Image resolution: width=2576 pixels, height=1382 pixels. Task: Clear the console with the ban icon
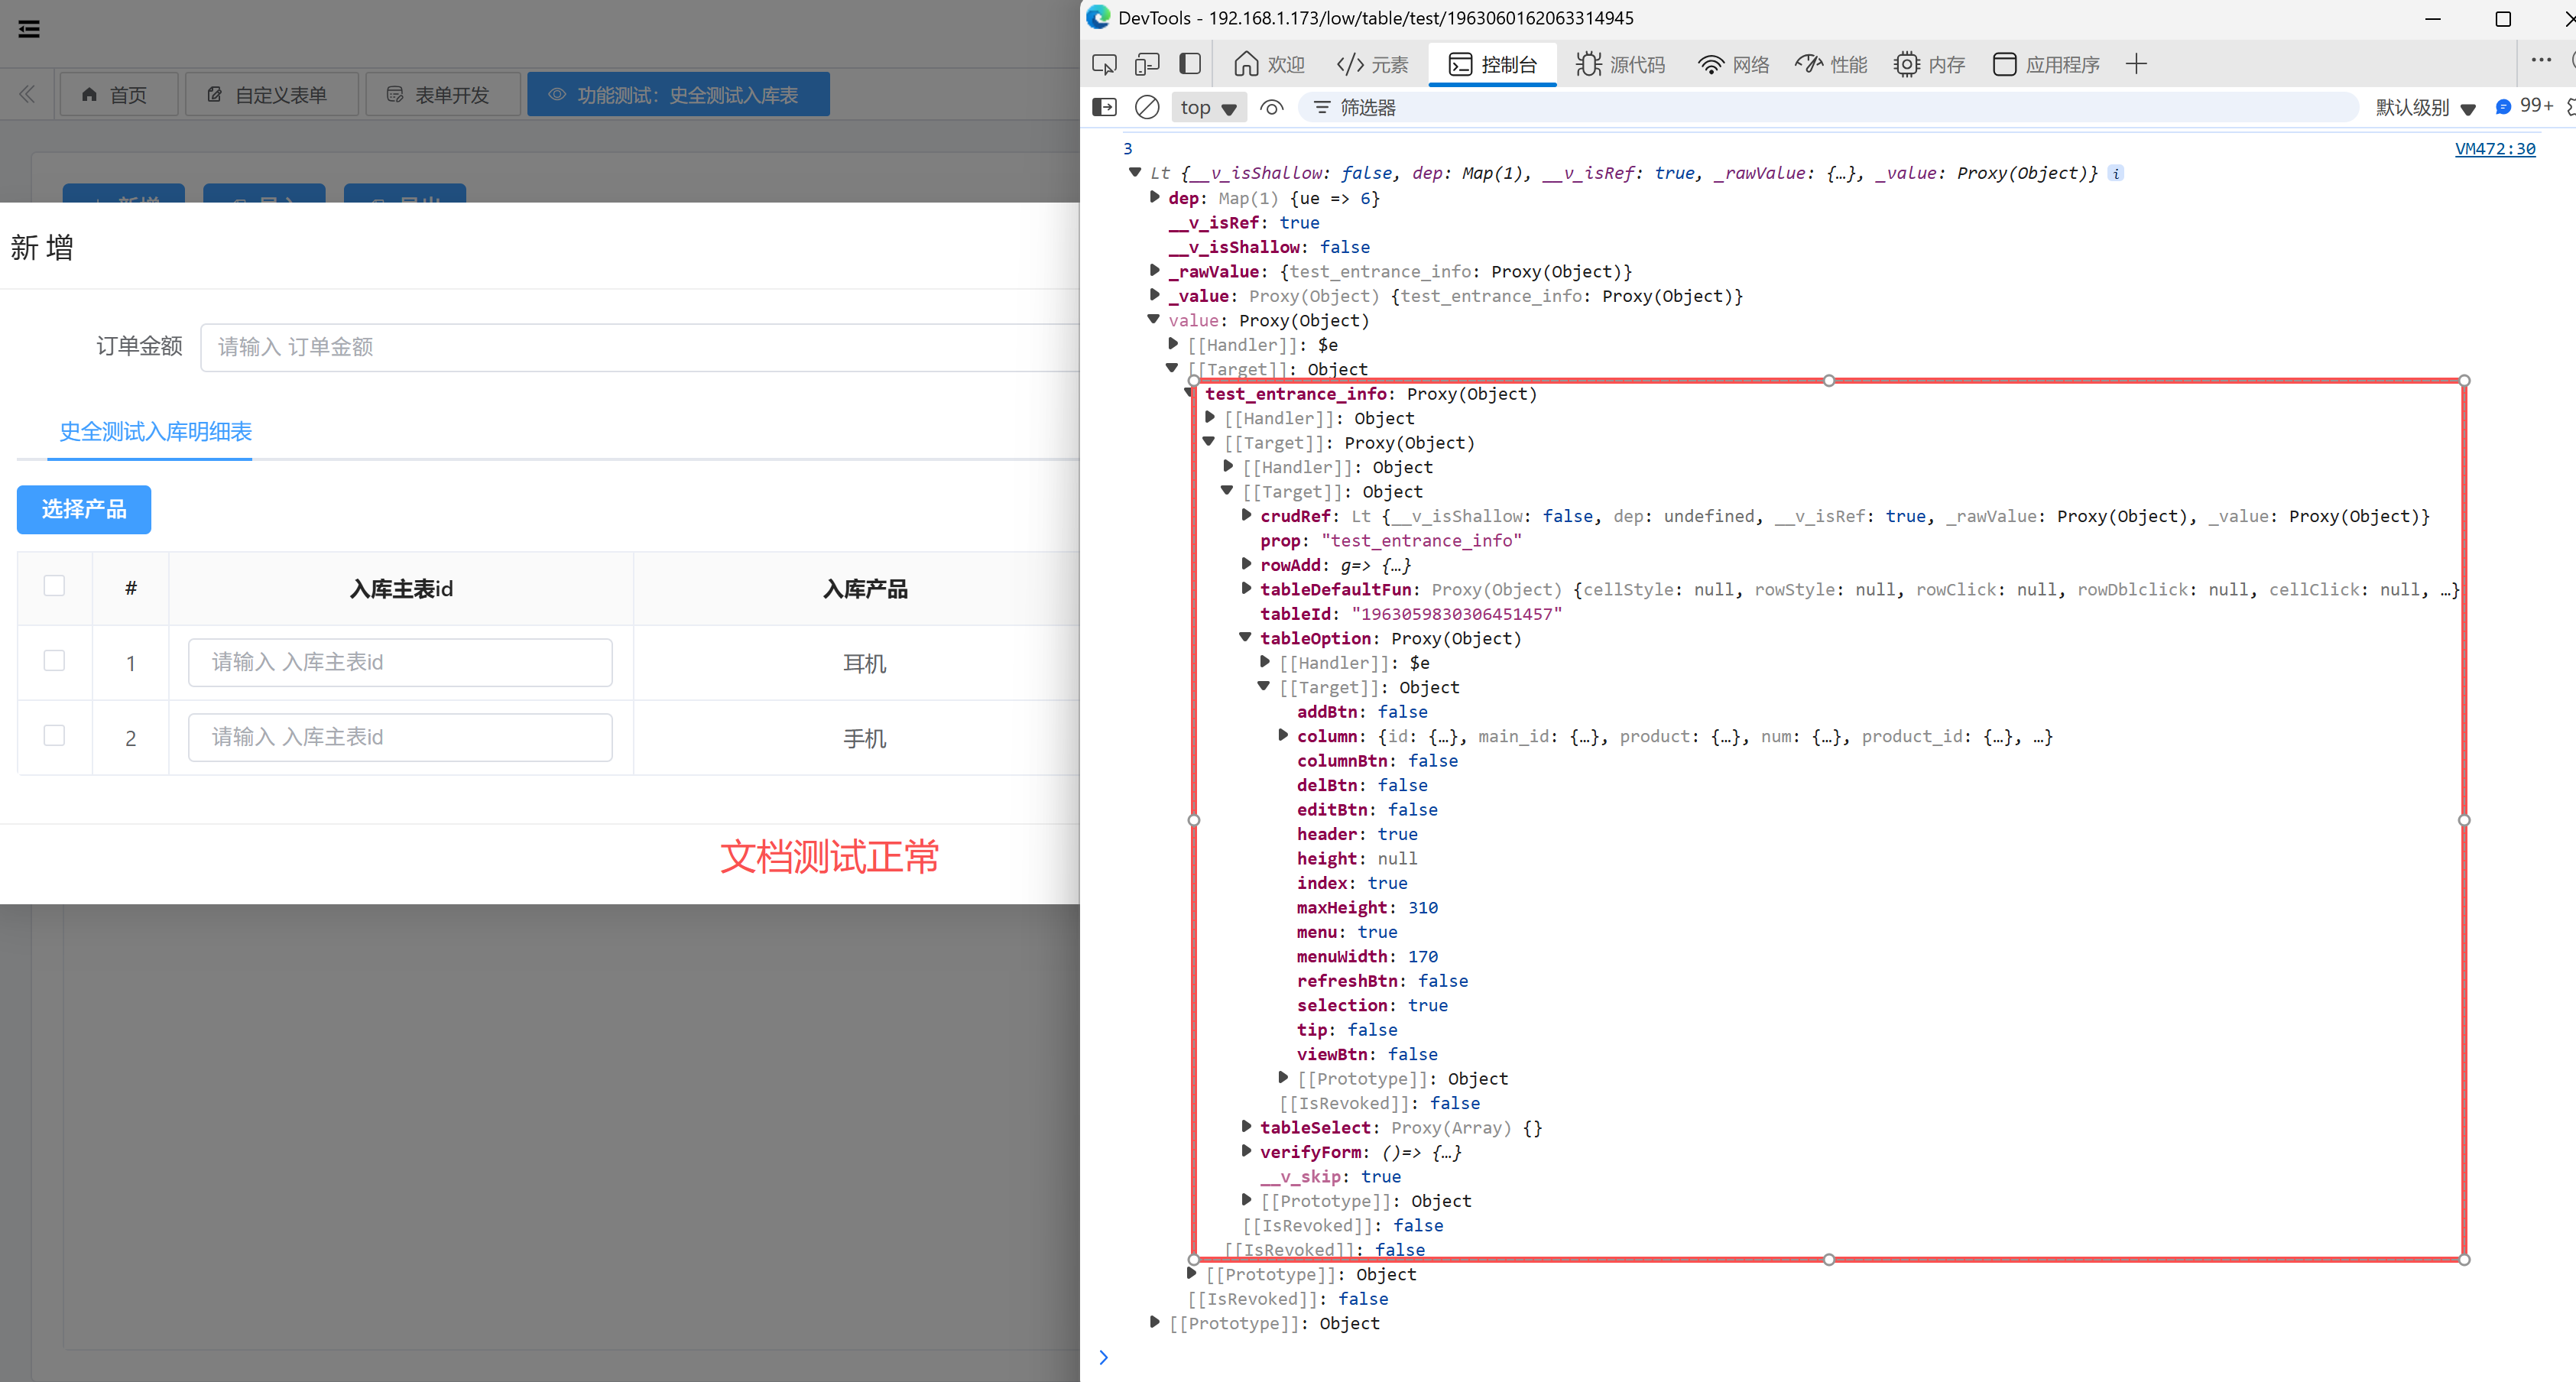coord(1147,107)
